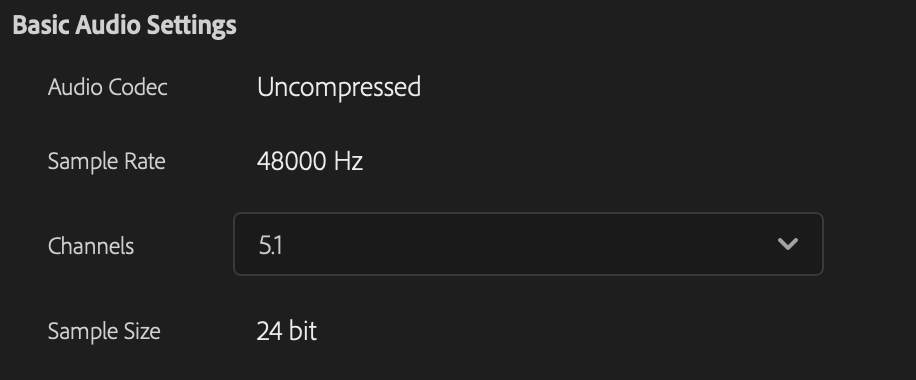Click the word bit in Sample Size row
Image resolution: width=916 pixels, height=380 pixels.
pos(303,331)
